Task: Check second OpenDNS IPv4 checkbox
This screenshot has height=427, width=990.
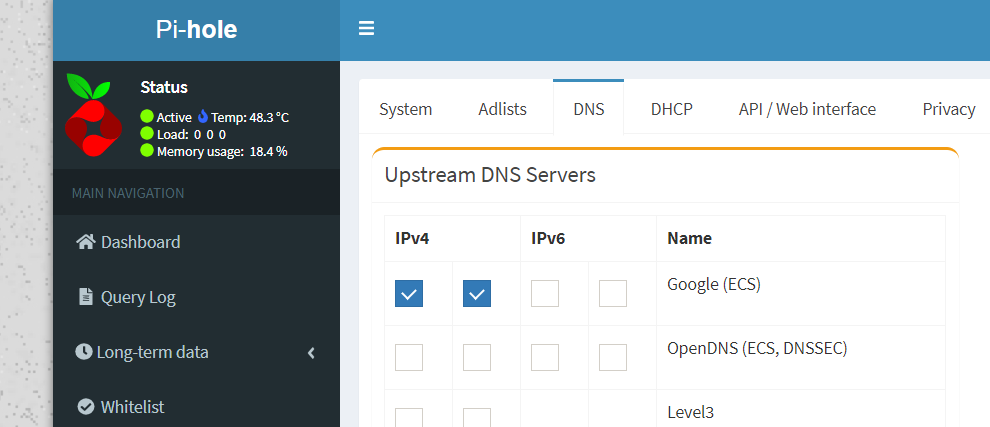Action: 477,358
